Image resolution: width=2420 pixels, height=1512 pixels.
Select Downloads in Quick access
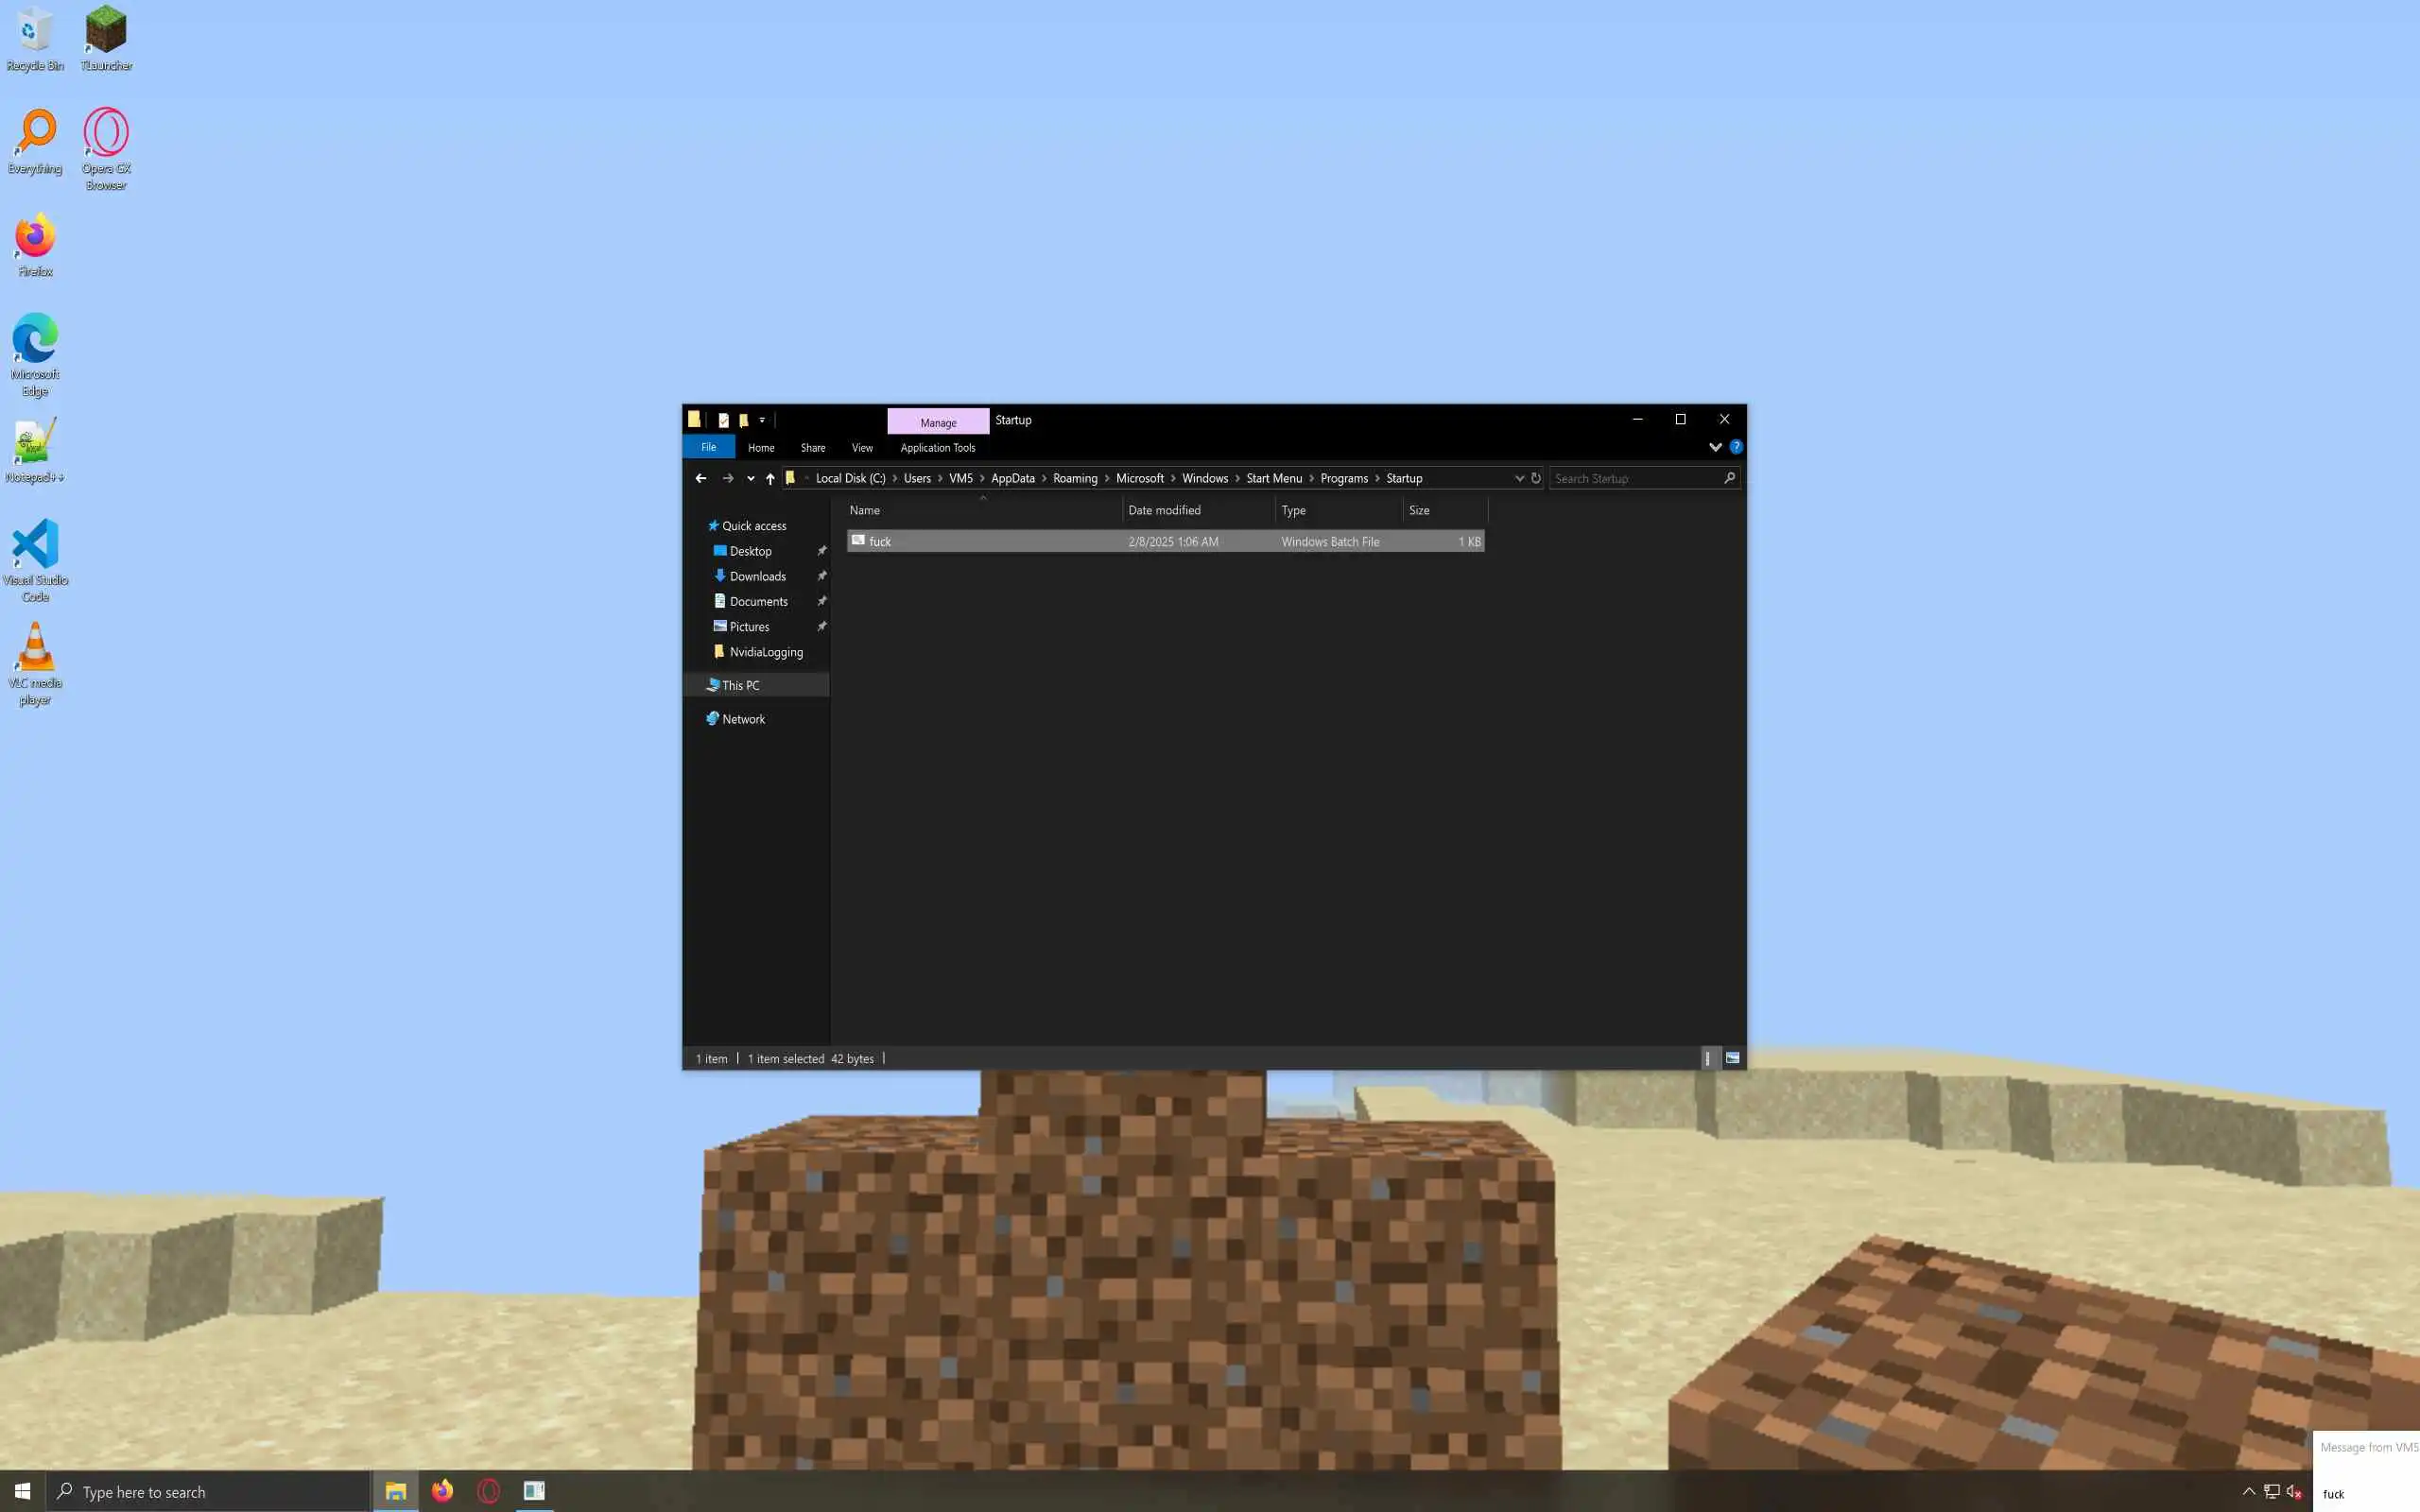(757, 576)
